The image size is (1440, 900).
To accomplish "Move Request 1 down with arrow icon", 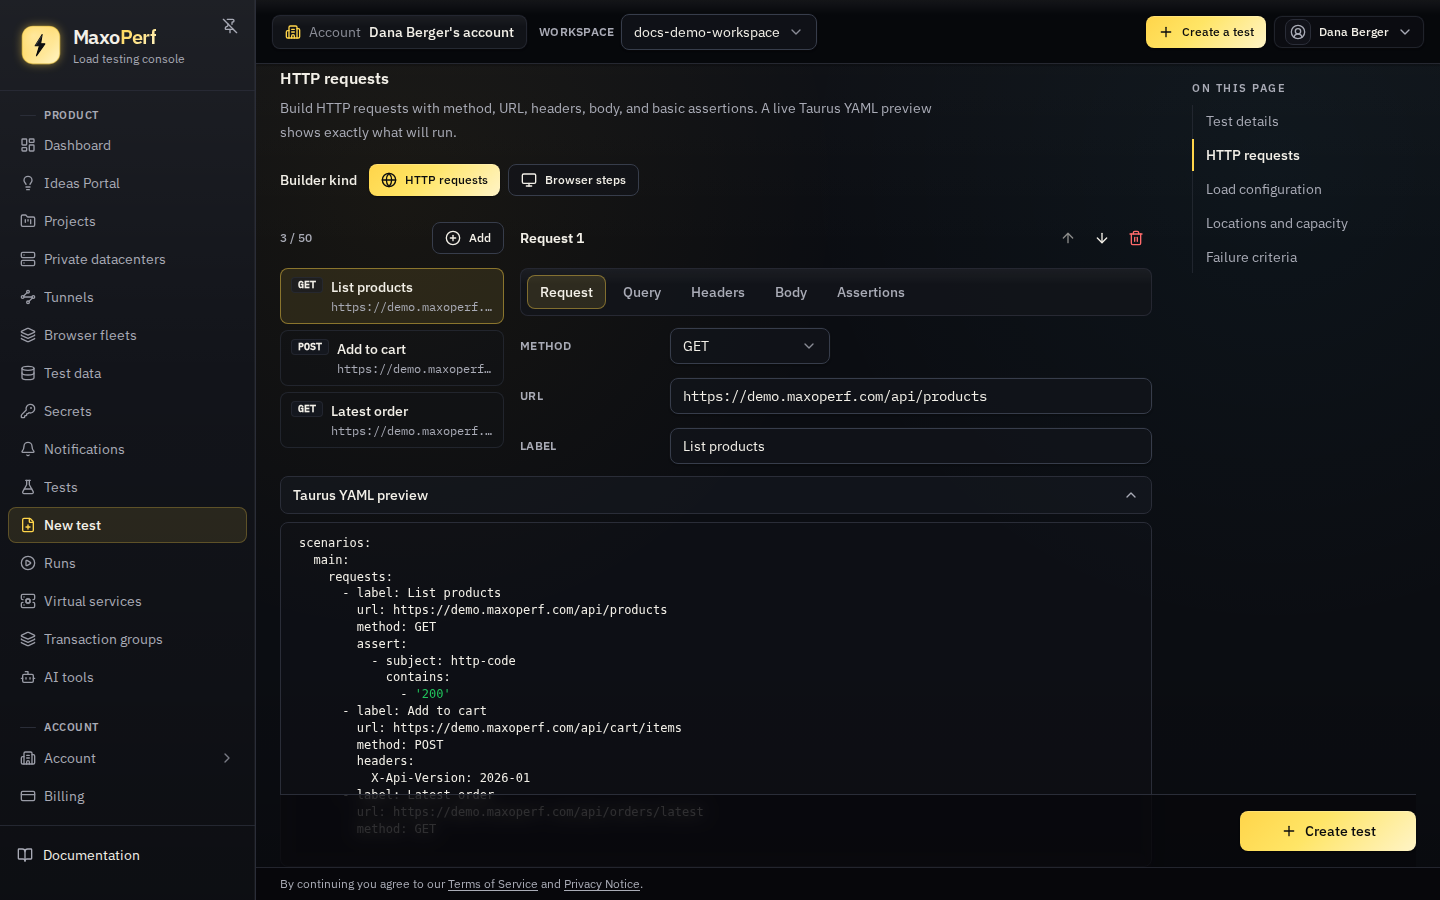I will (x=1102, y=238).
